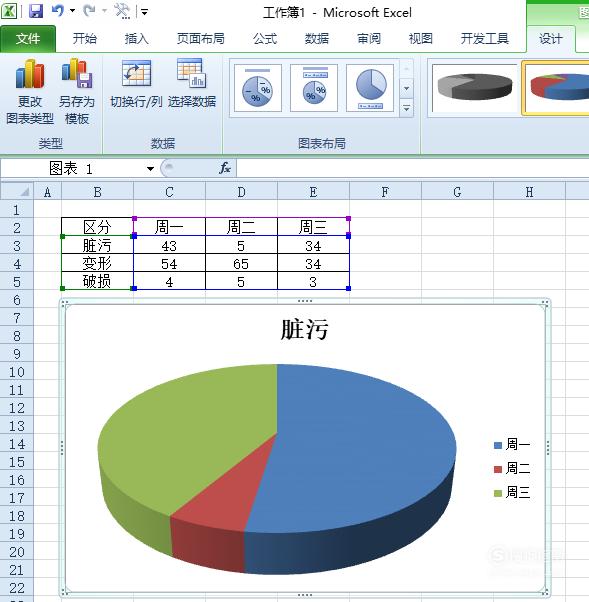Switch to the 视图 ribbon tab
589x602 pixels.
420,39
